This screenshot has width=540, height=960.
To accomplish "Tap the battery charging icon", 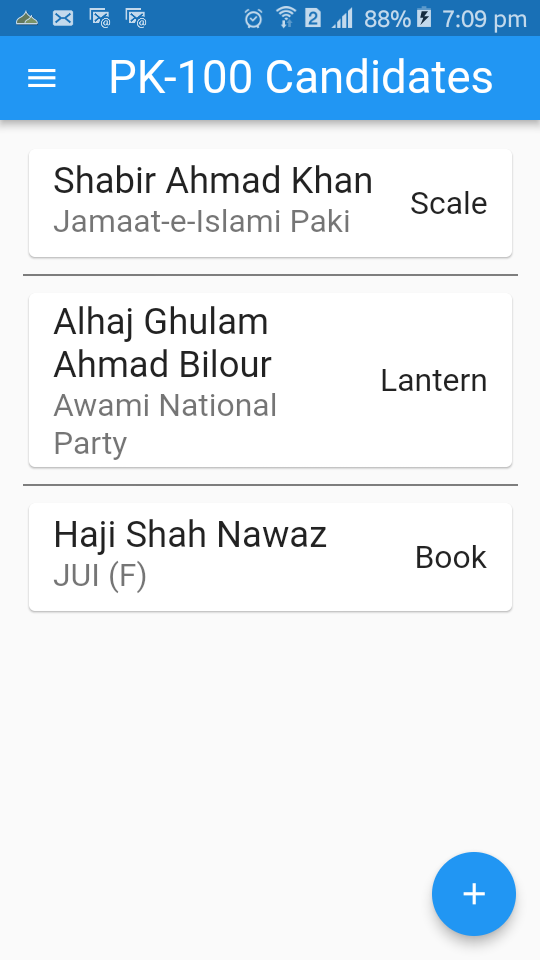I will (x=424, y=18).
